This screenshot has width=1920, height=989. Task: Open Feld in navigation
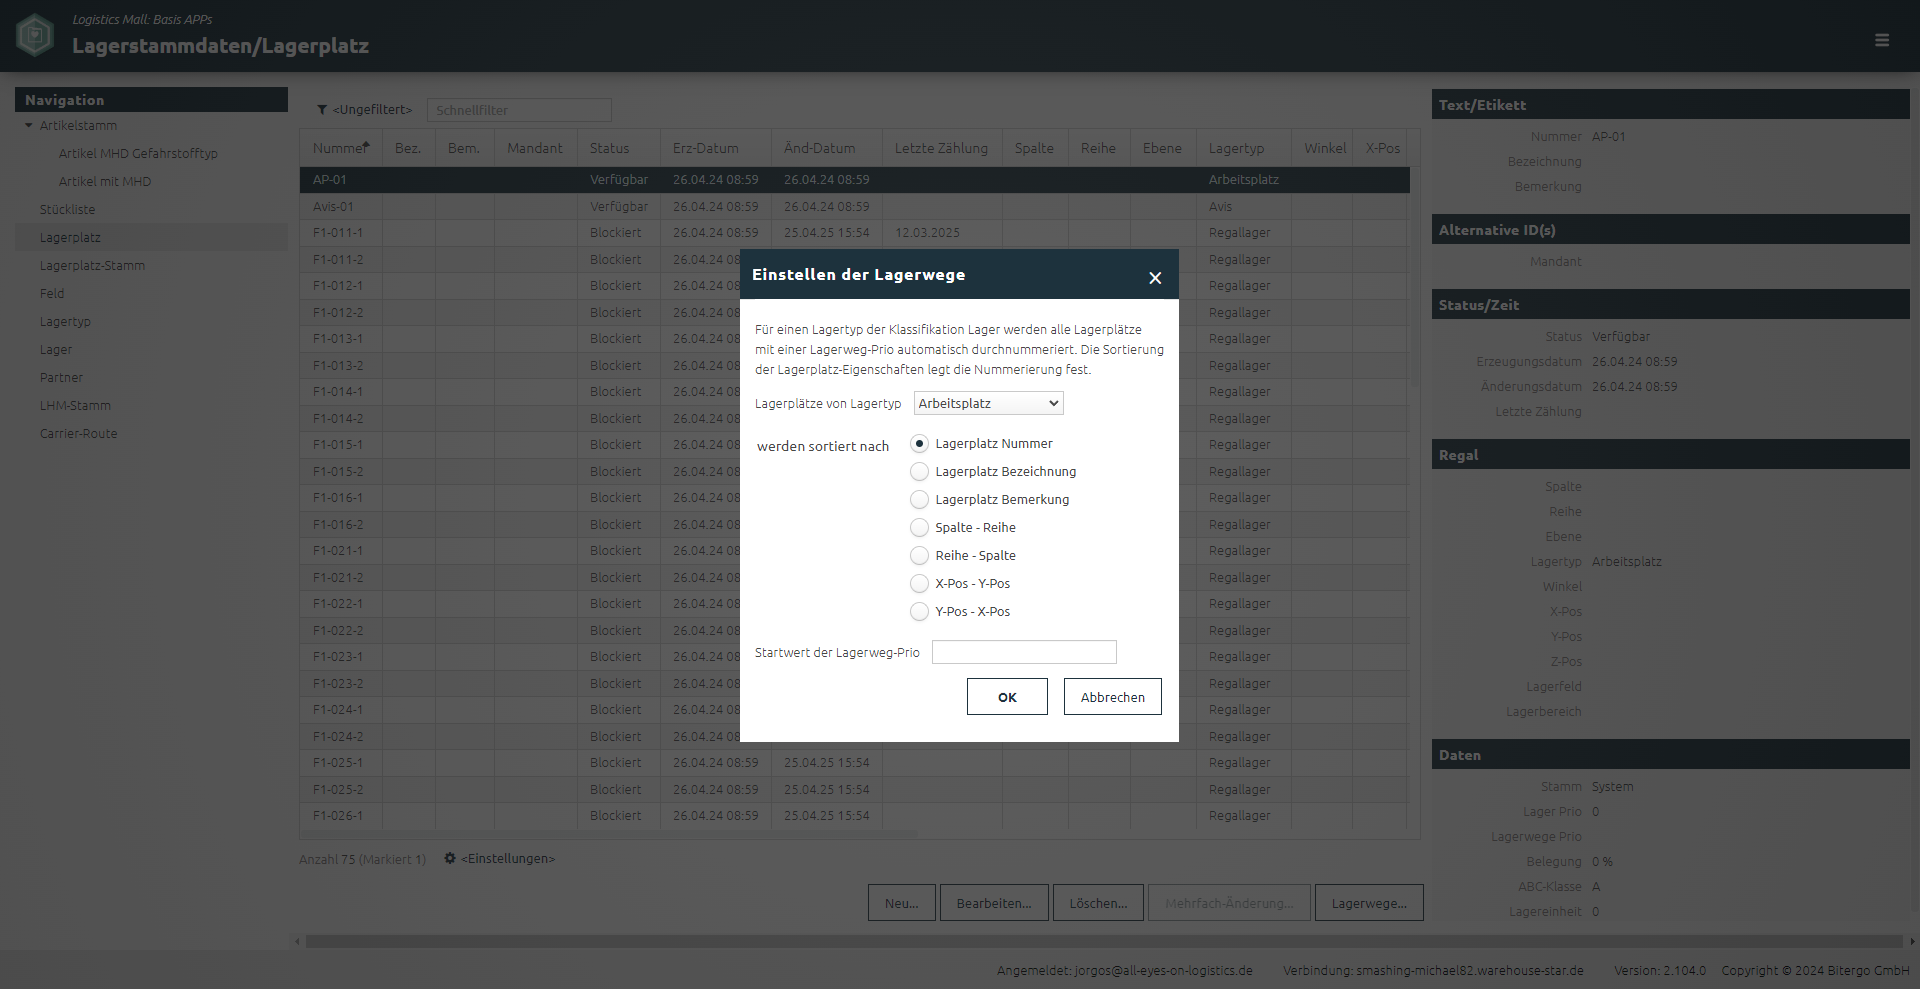click(52, 294)
